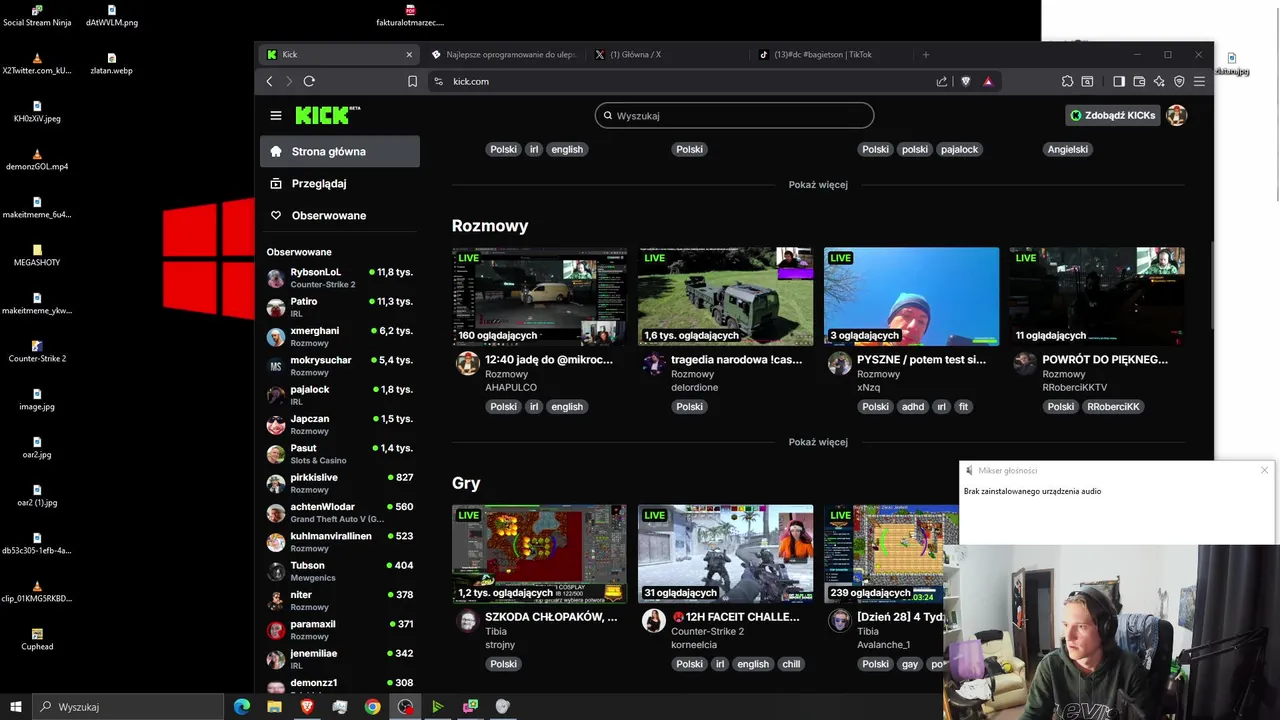Open Brave Rewards triangle icon

click(988, 81)
